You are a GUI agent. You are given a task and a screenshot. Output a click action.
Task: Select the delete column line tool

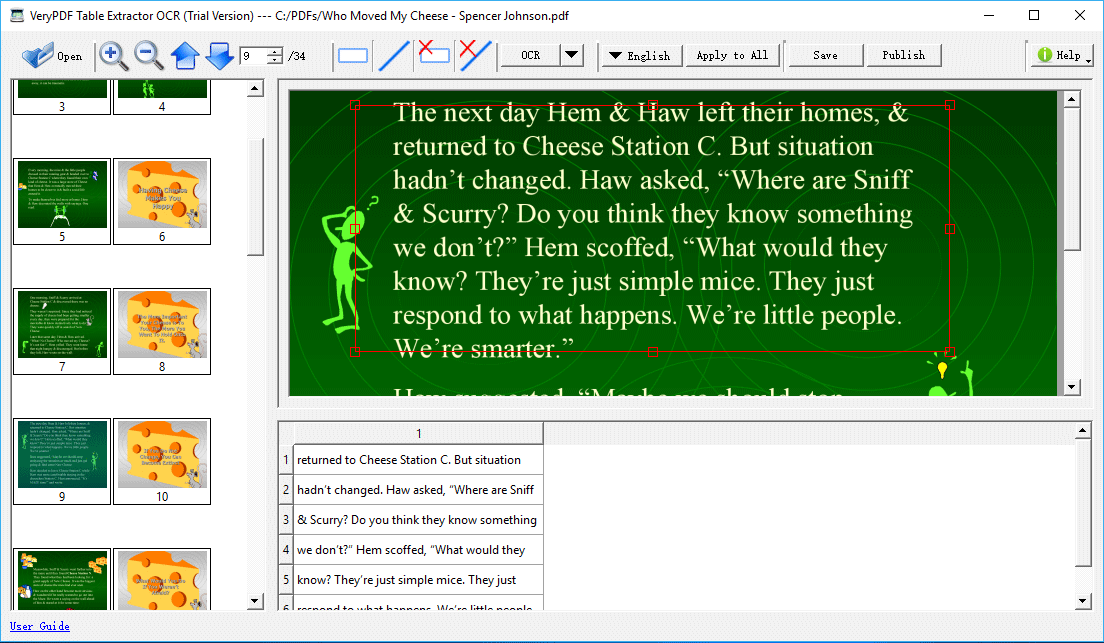tap(475, 55)
